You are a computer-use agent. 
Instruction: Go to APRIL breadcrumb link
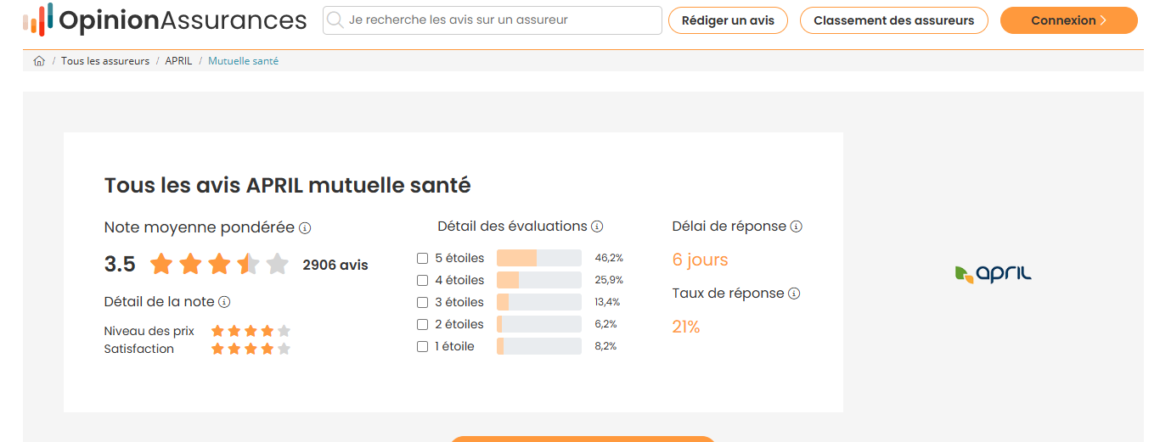click(178, 61)
